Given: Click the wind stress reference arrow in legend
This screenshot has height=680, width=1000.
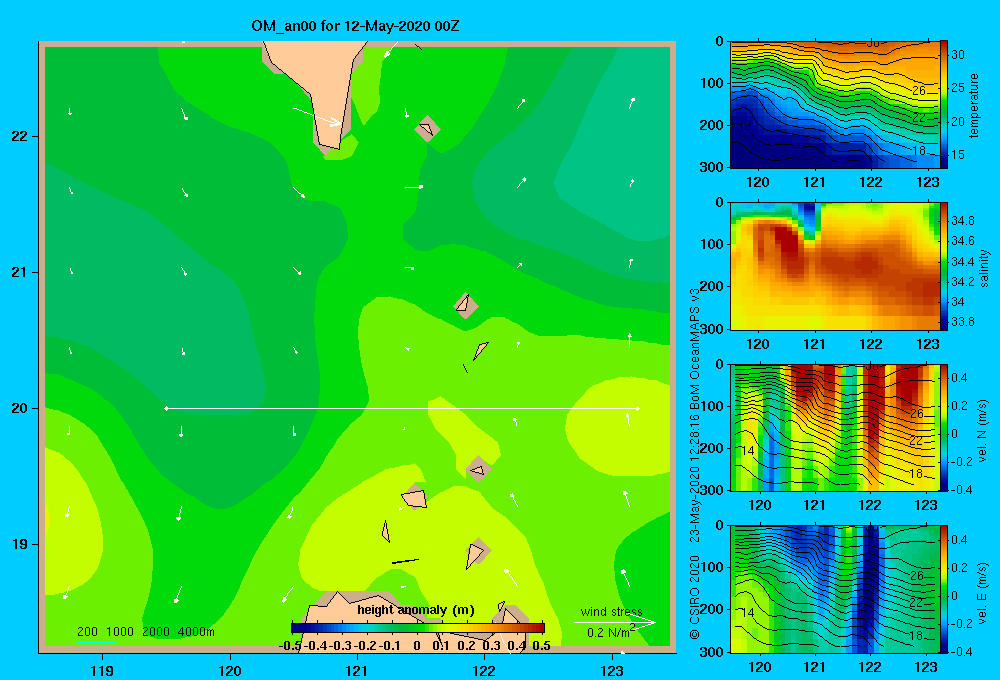Looking at the screenshot, I should [x=614, y=623].
